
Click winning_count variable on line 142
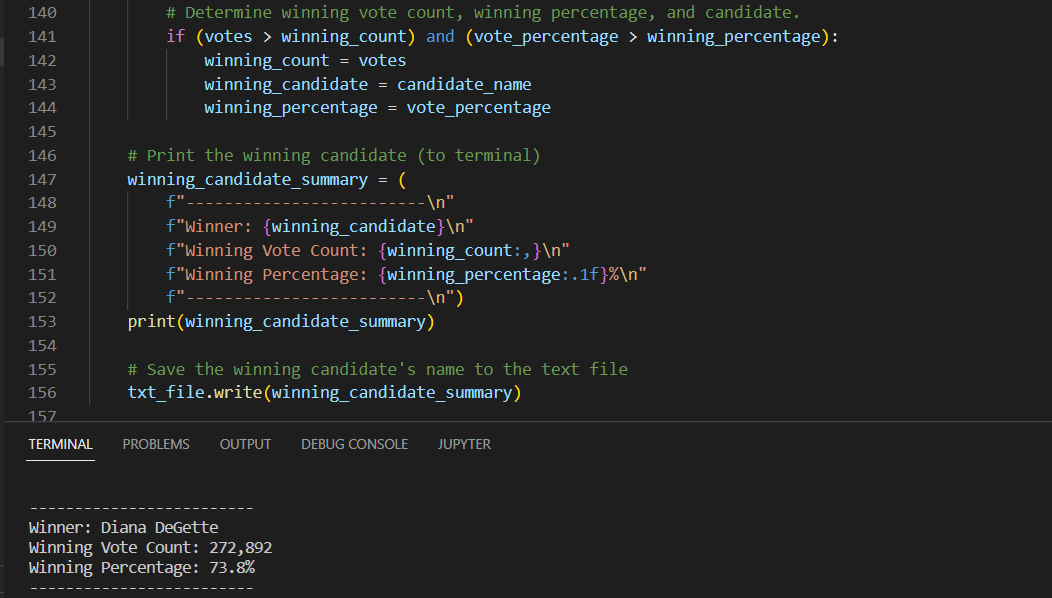click(265, 60)
